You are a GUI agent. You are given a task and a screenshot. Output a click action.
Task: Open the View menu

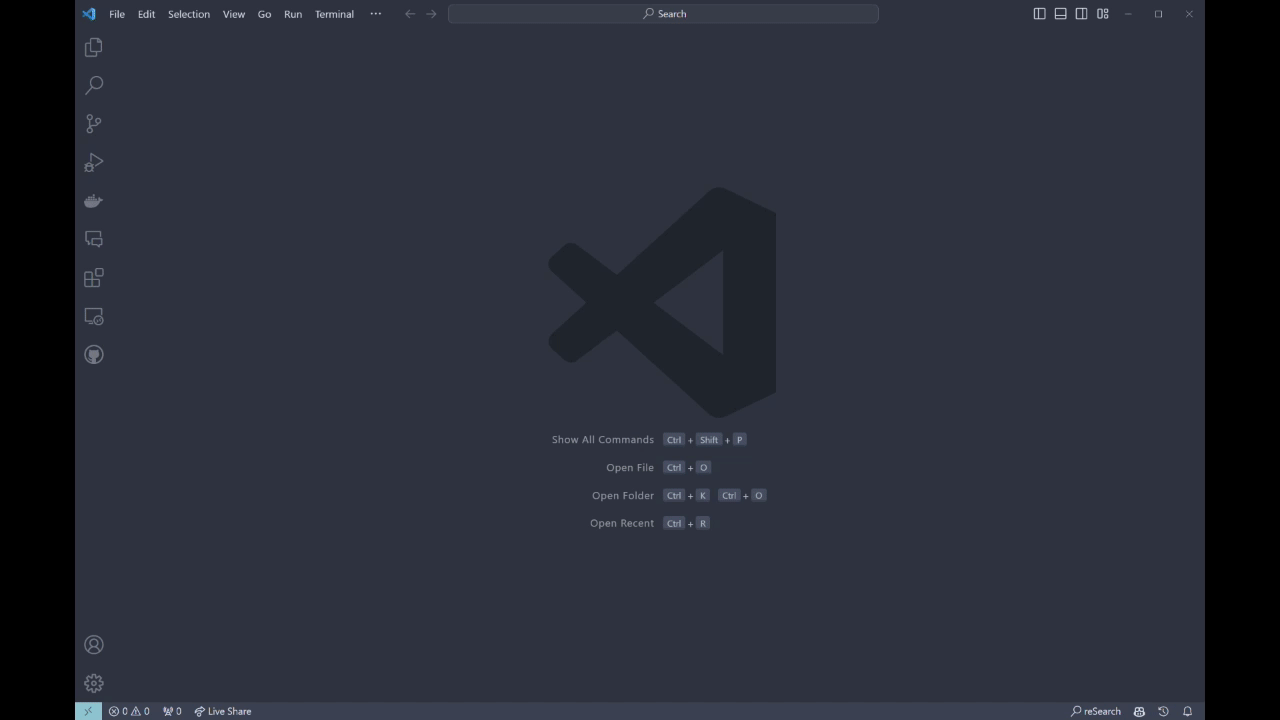pos(234,14)
